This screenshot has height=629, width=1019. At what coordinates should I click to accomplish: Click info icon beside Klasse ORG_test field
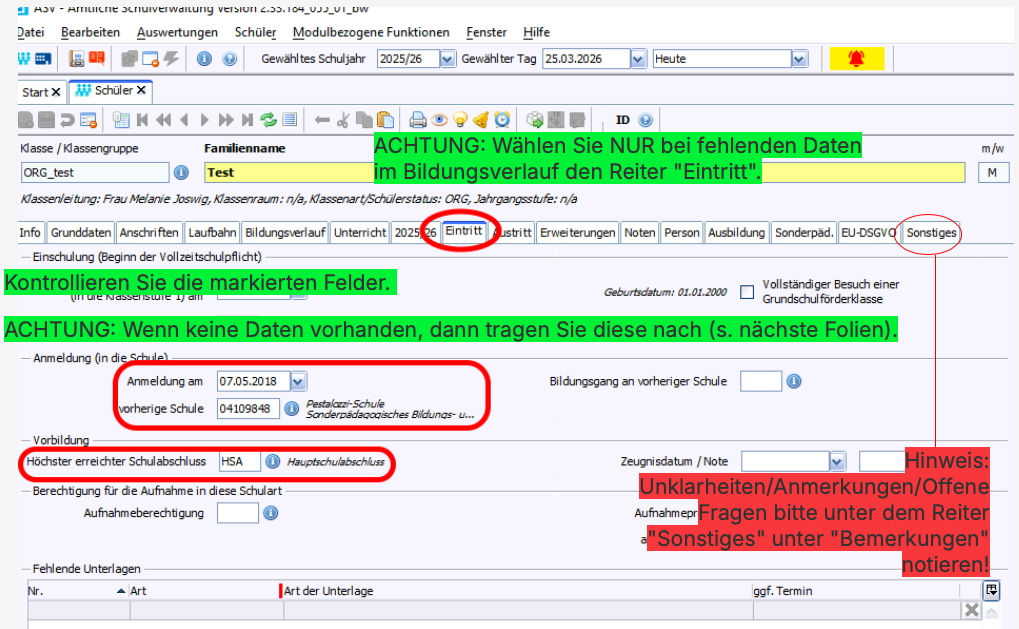181,172
